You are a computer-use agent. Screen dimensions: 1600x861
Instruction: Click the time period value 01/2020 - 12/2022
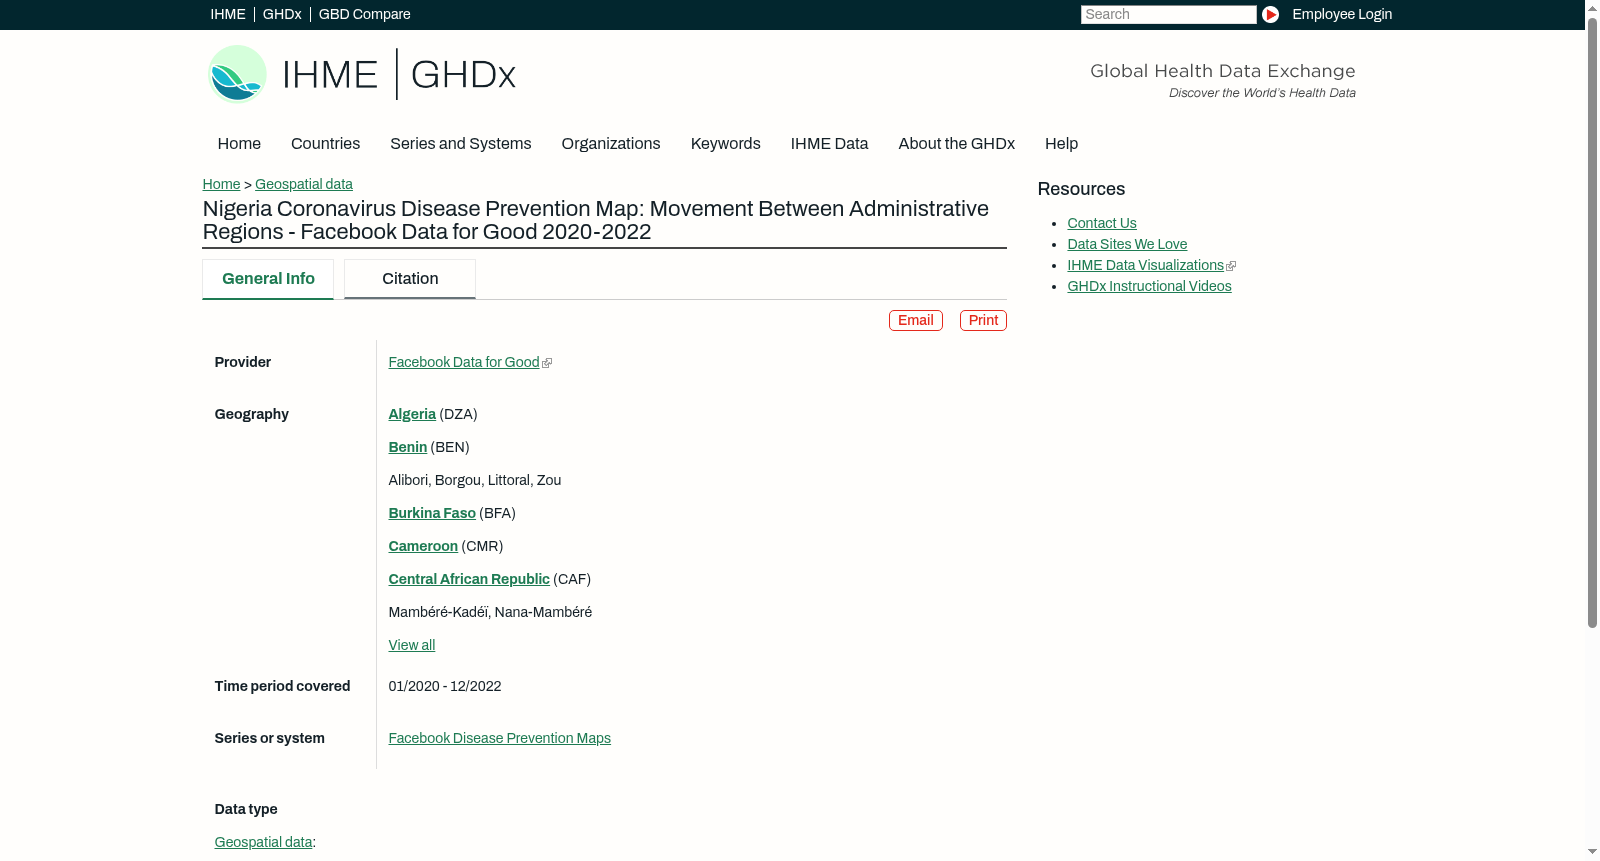(445, 686)
